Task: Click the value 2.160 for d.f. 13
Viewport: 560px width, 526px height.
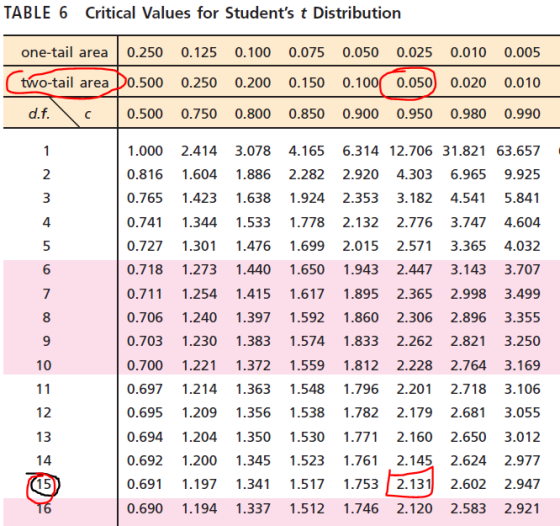Action: pos(414,437)
